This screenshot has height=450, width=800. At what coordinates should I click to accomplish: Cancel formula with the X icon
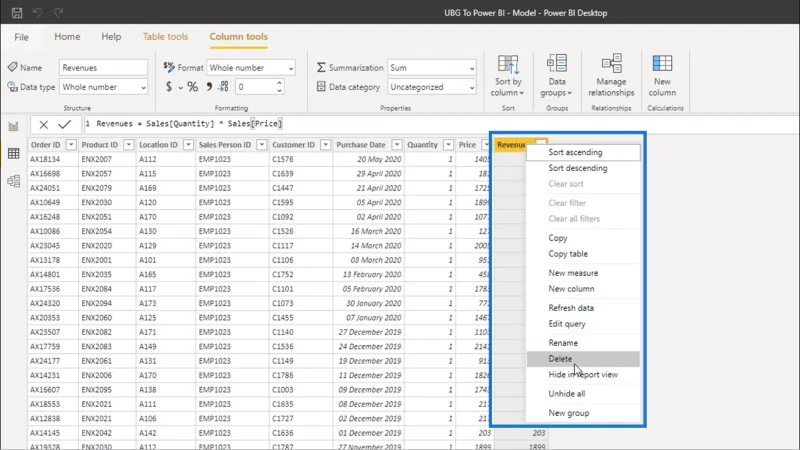click(43, 124)
